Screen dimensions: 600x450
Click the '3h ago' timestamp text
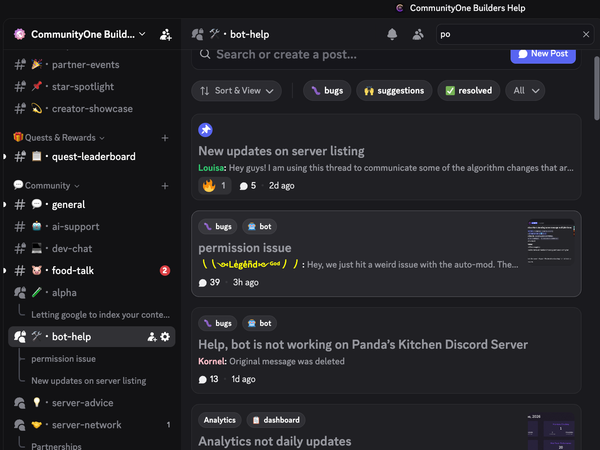[x=246, y=283]
